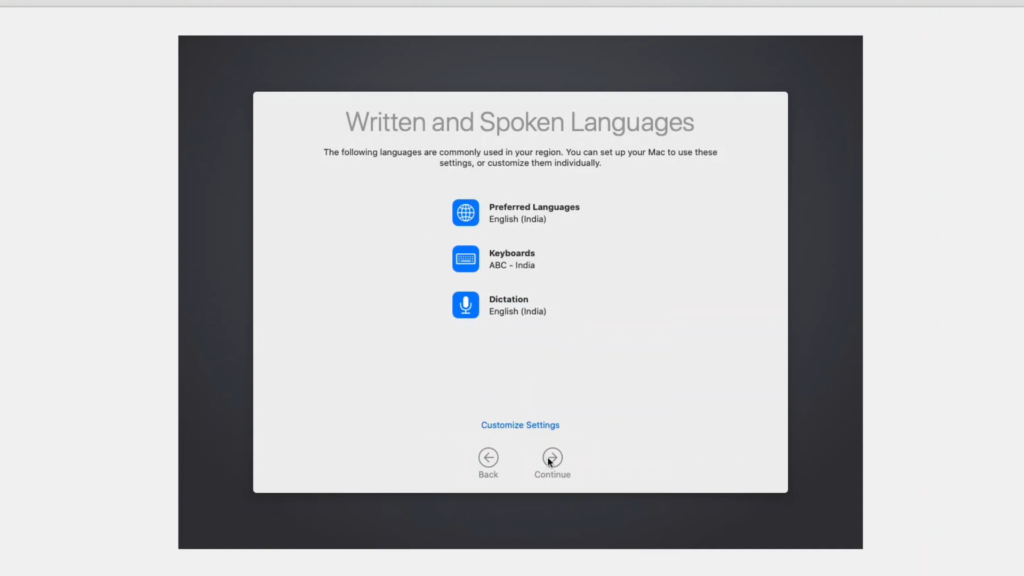Select the Preferred Languages heading
Viewport: 1024px width, 576px height.
click(x=534, y=207)
